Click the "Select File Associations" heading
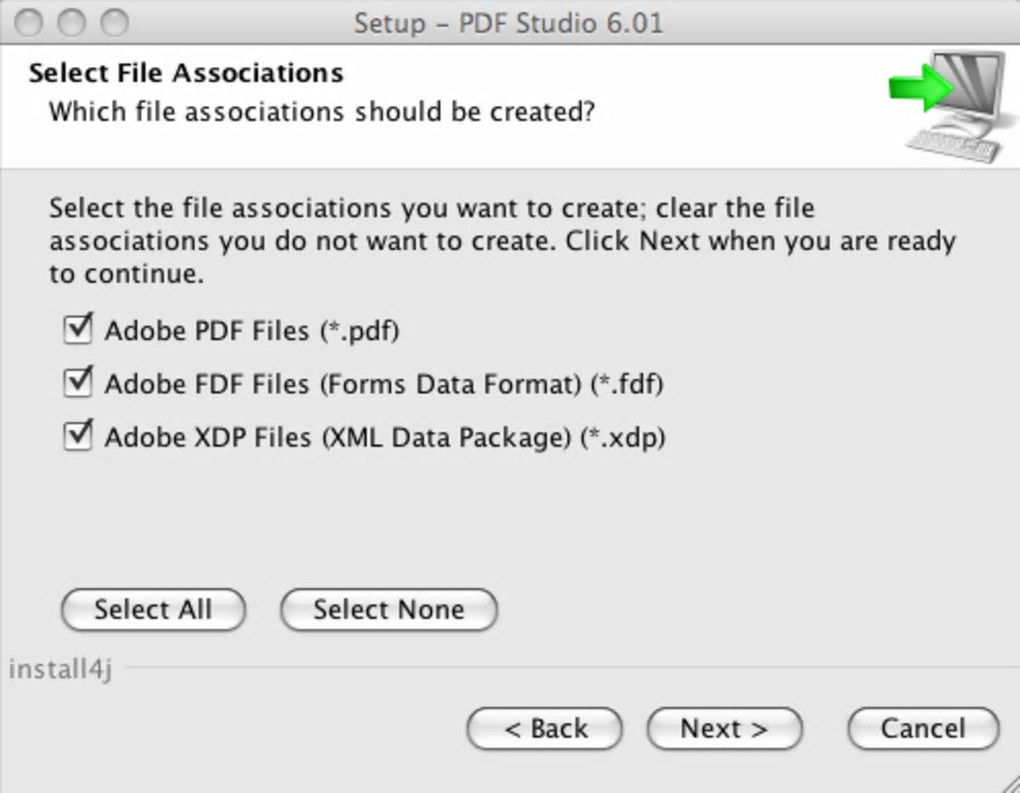 [x=186, y=73]
